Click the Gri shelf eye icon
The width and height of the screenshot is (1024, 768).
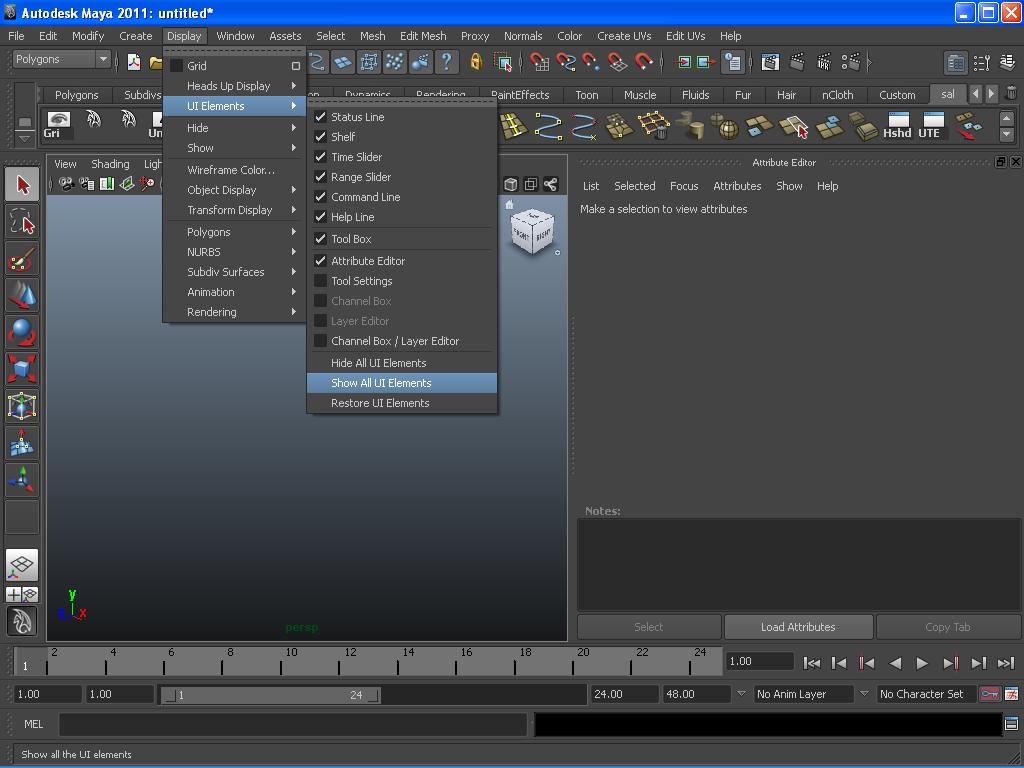pos(58,125)
